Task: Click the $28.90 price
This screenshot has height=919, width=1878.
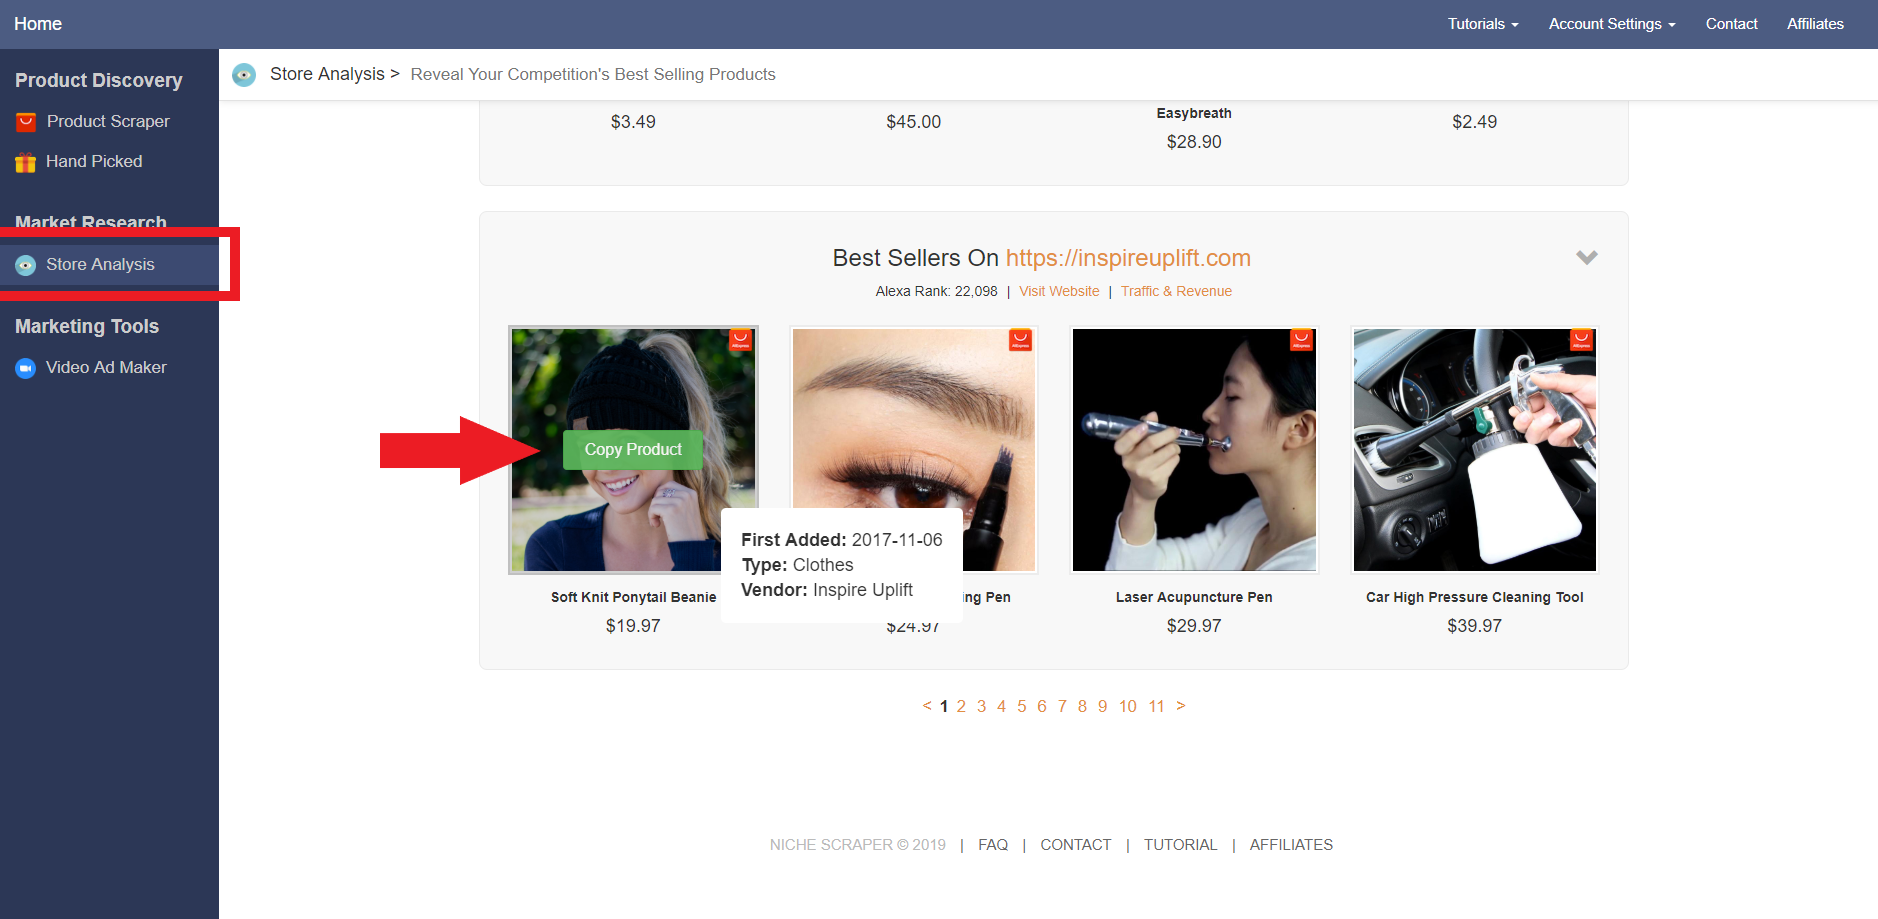Action: click(1194, 142)
